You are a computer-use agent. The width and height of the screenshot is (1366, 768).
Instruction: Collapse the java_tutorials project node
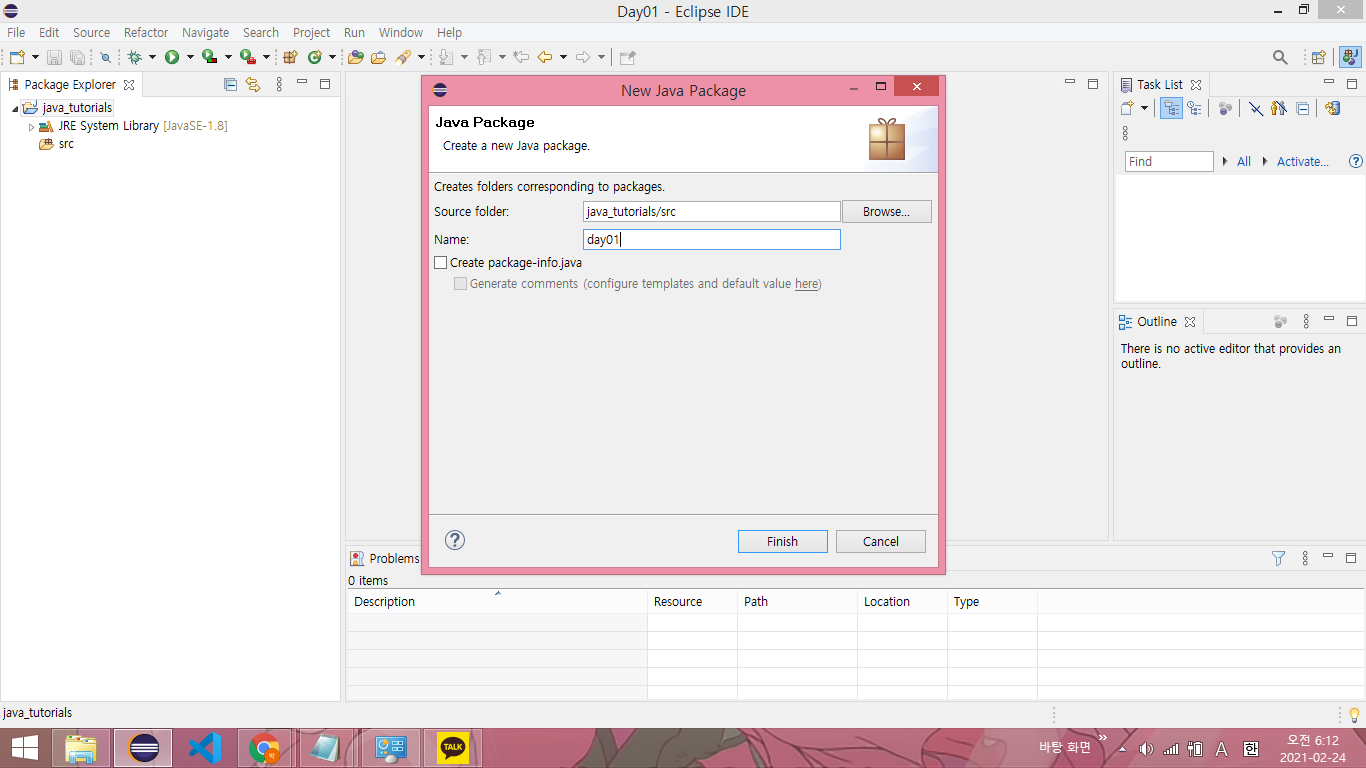(x=15, y=108)
